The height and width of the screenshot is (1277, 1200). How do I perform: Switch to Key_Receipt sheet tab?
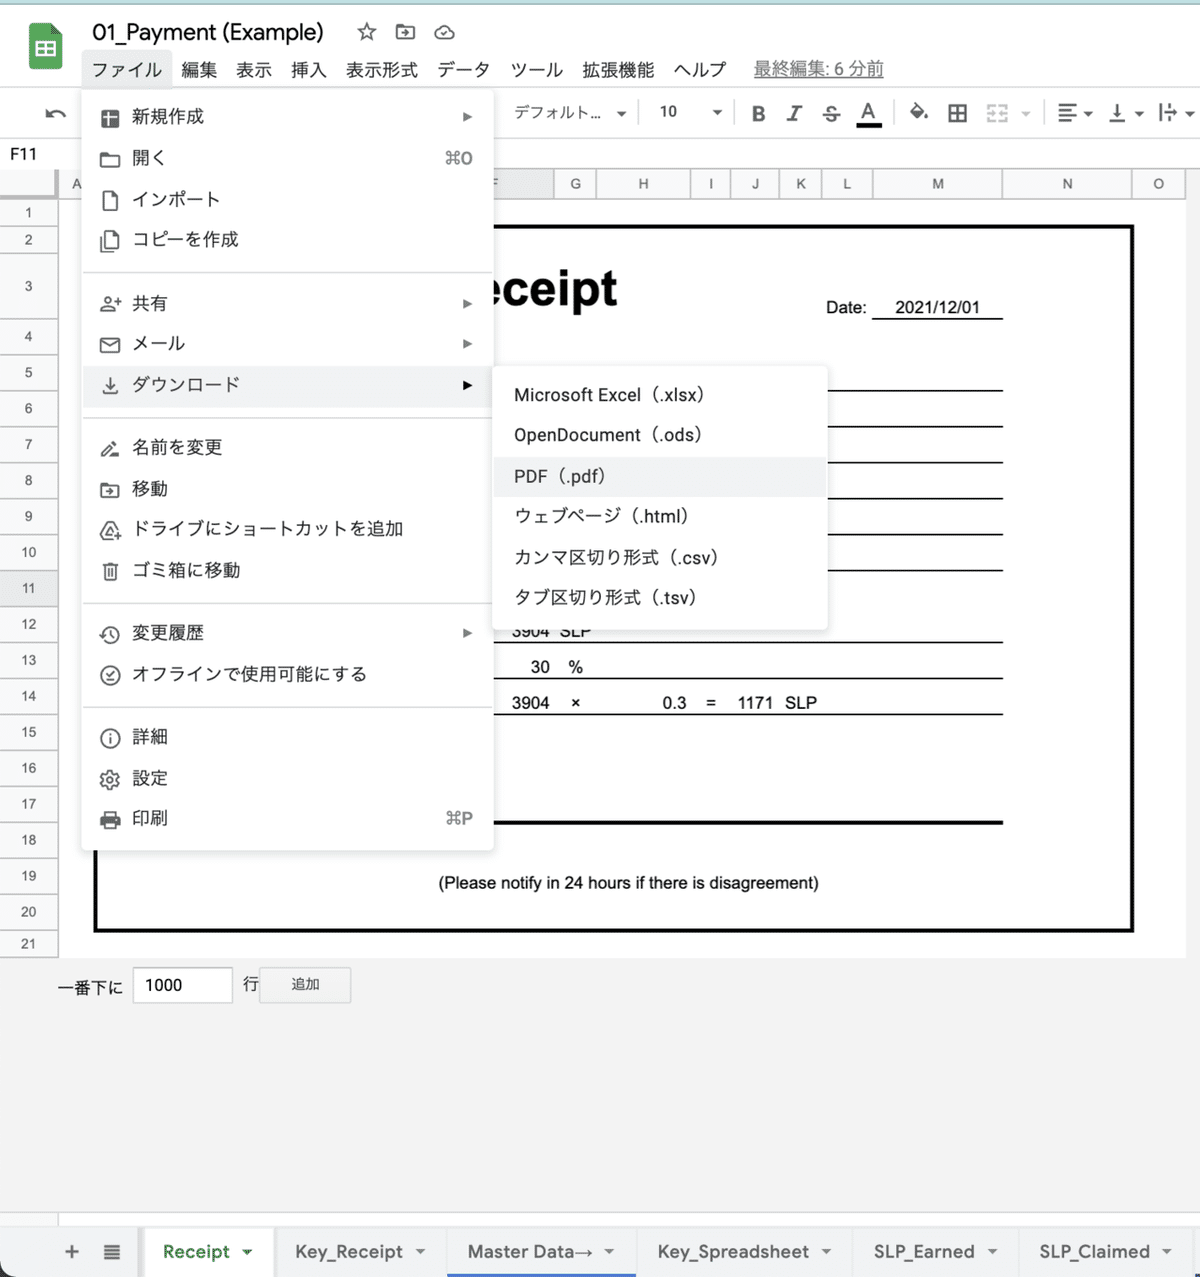coord(360,1252)
